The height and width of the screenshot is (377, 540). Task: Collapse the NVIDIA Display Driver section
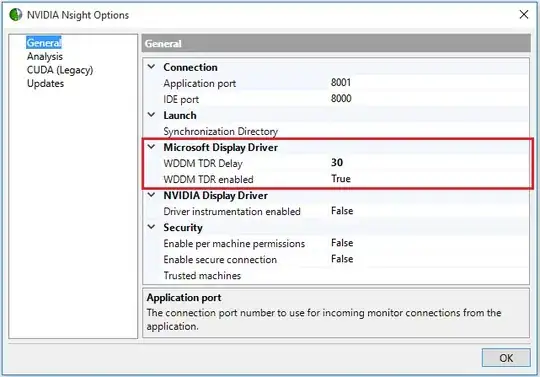152,195
